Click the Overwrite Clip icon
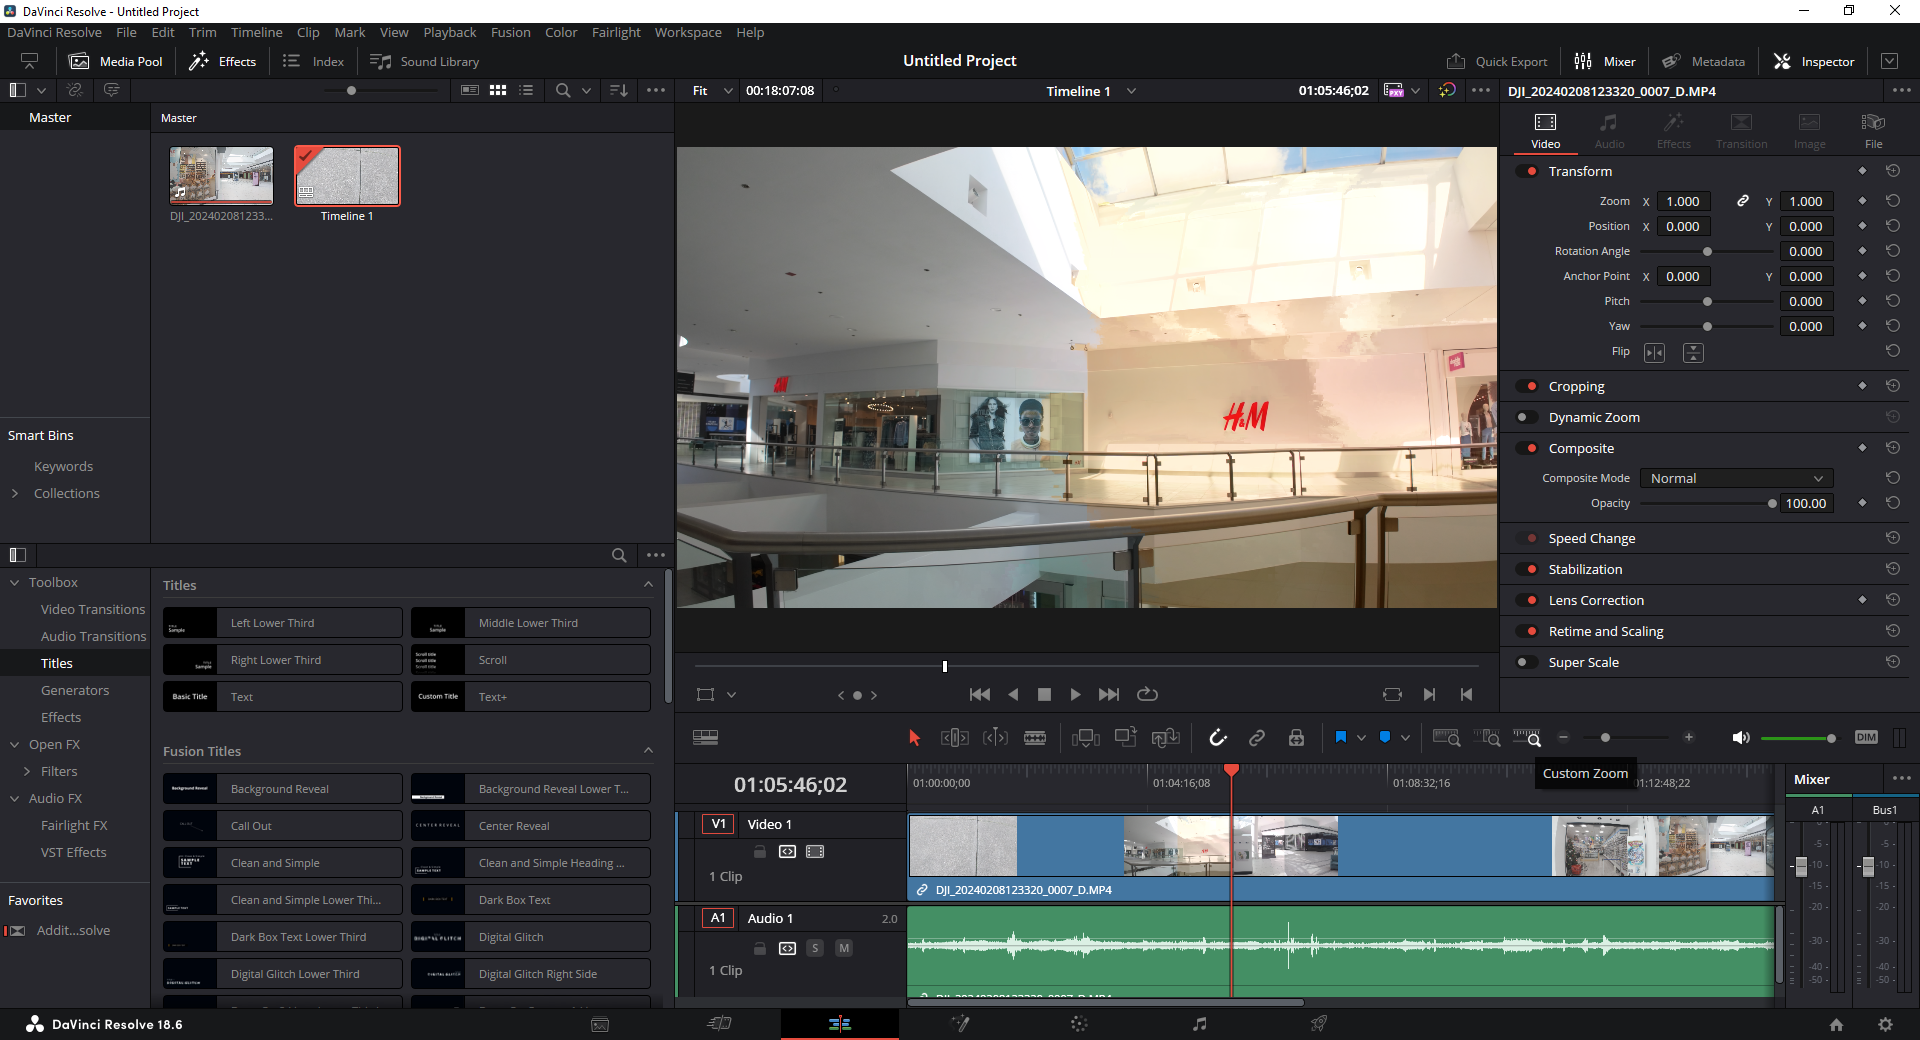Screen dimensions: 1920x1040 click(1126, 738)
